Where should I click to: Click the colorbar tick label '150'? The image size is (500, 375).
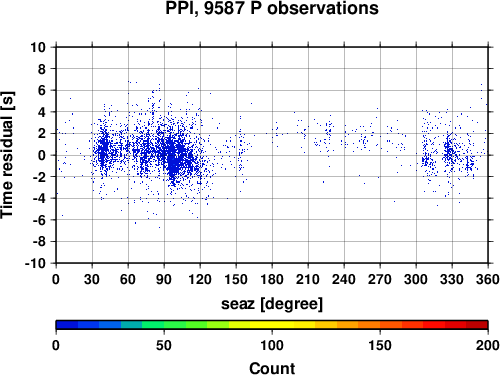point(380,345)
